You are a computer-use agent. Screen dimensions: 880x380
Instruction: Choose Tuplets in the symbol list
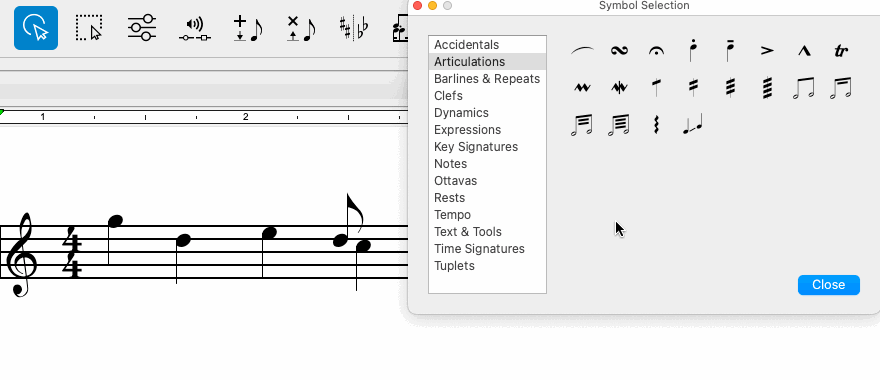(487, 266)
